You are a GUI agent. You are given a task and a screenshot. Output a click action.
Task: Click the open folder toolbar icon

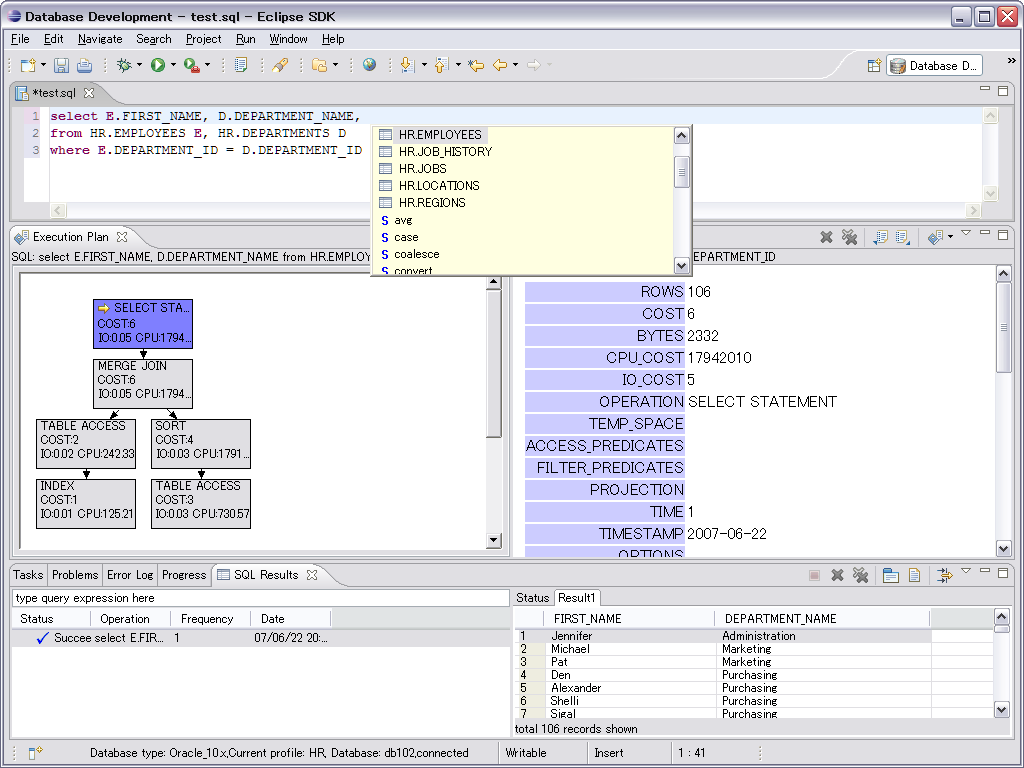[319, 65]
